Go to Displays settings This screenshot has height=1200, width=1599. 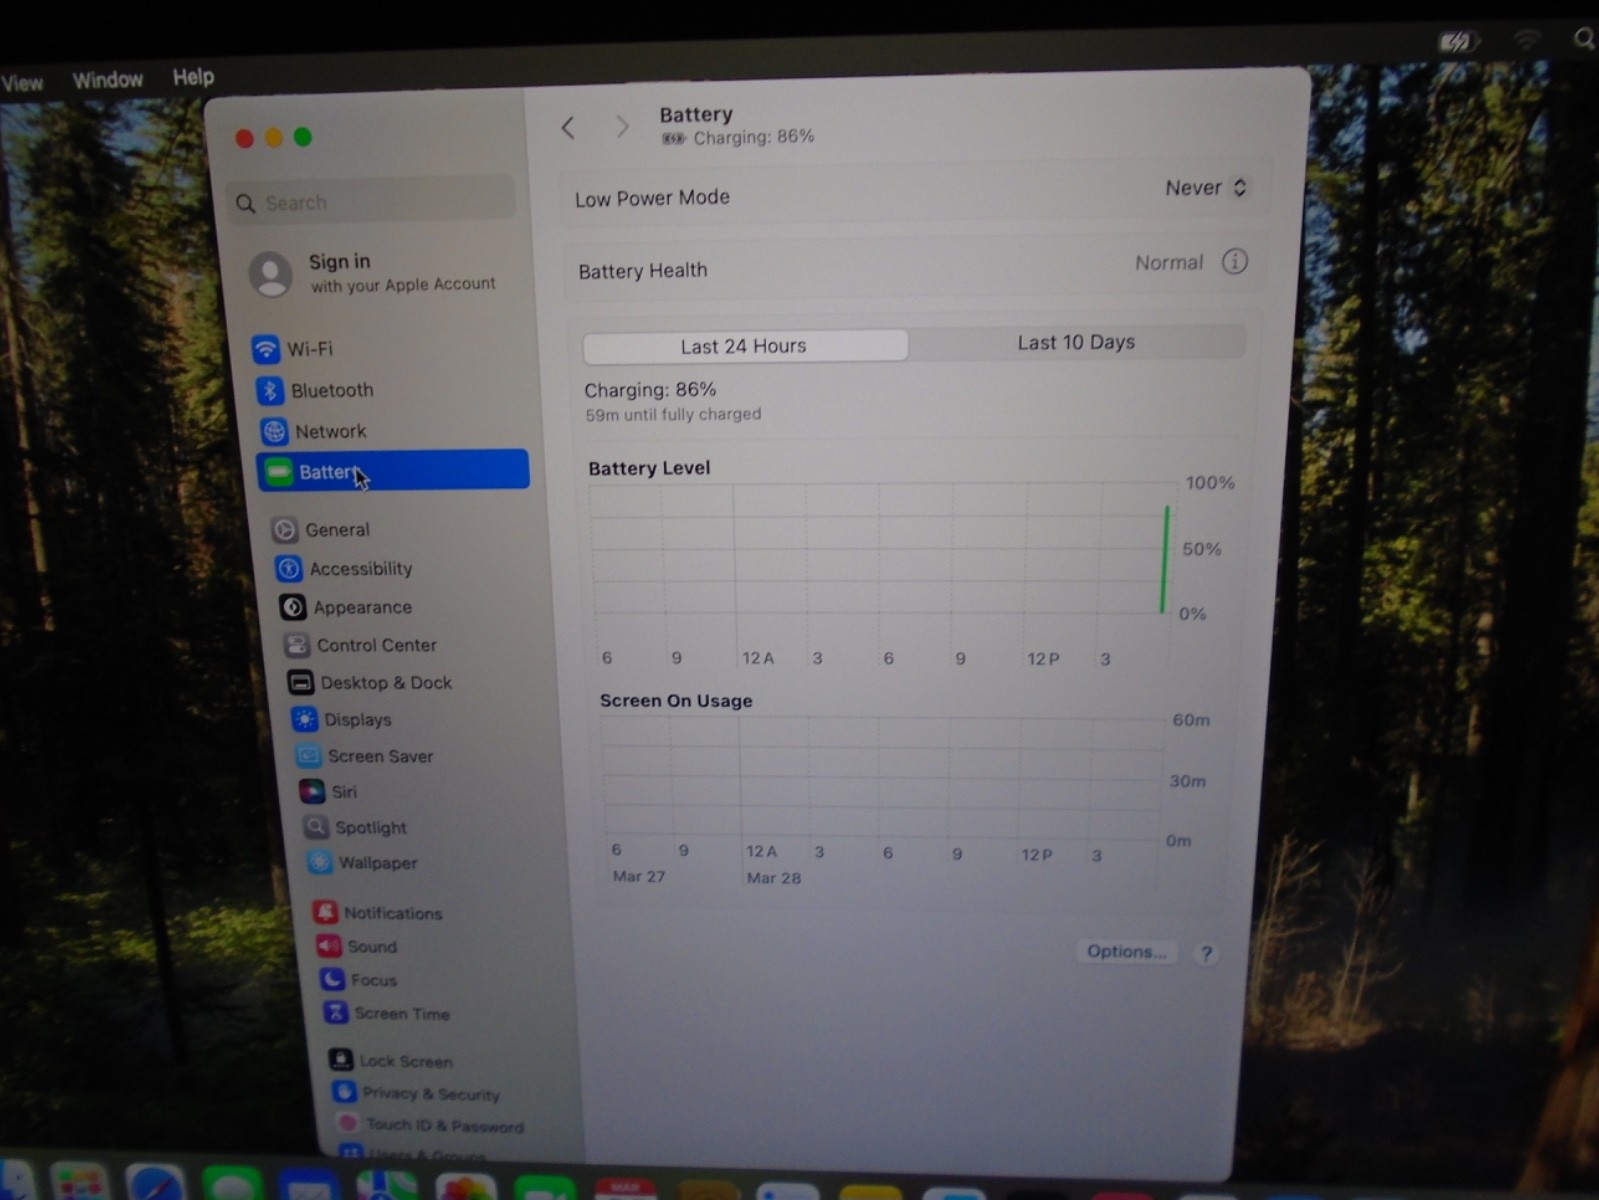tap(341, 719)
